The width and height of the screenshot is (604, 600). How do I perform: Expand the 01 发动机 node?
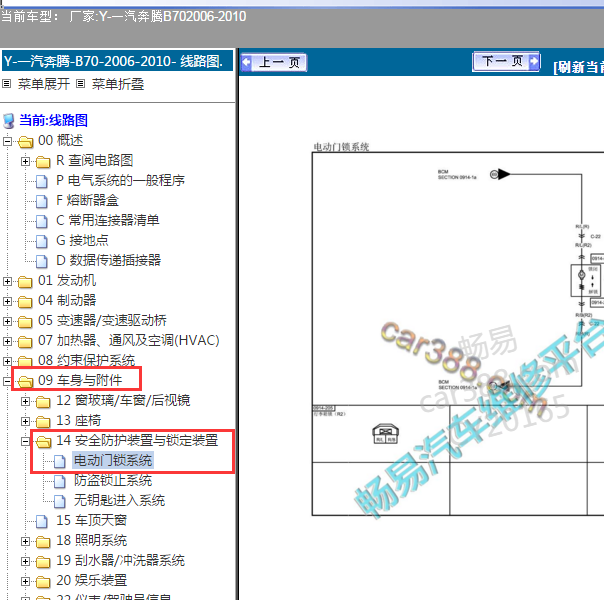click(7, 282)
